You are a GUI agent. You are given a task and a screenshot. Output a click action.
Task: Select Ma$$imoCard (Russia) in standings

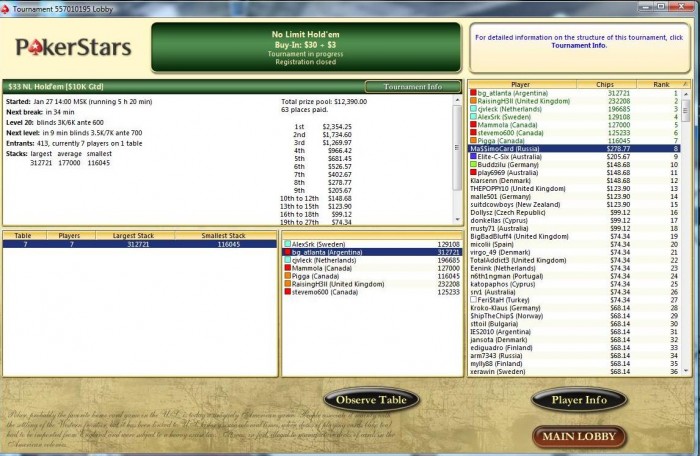coord(574,149)
